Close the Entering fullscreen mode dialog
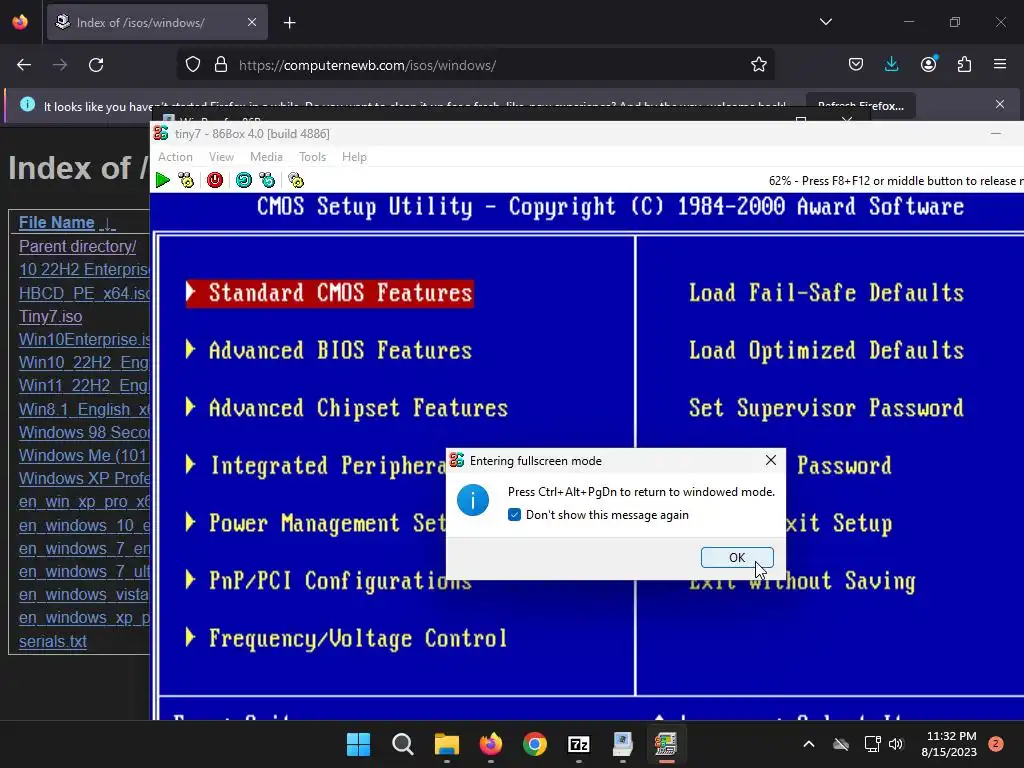This screenshot has width=1024, height=768. (771, 460)
